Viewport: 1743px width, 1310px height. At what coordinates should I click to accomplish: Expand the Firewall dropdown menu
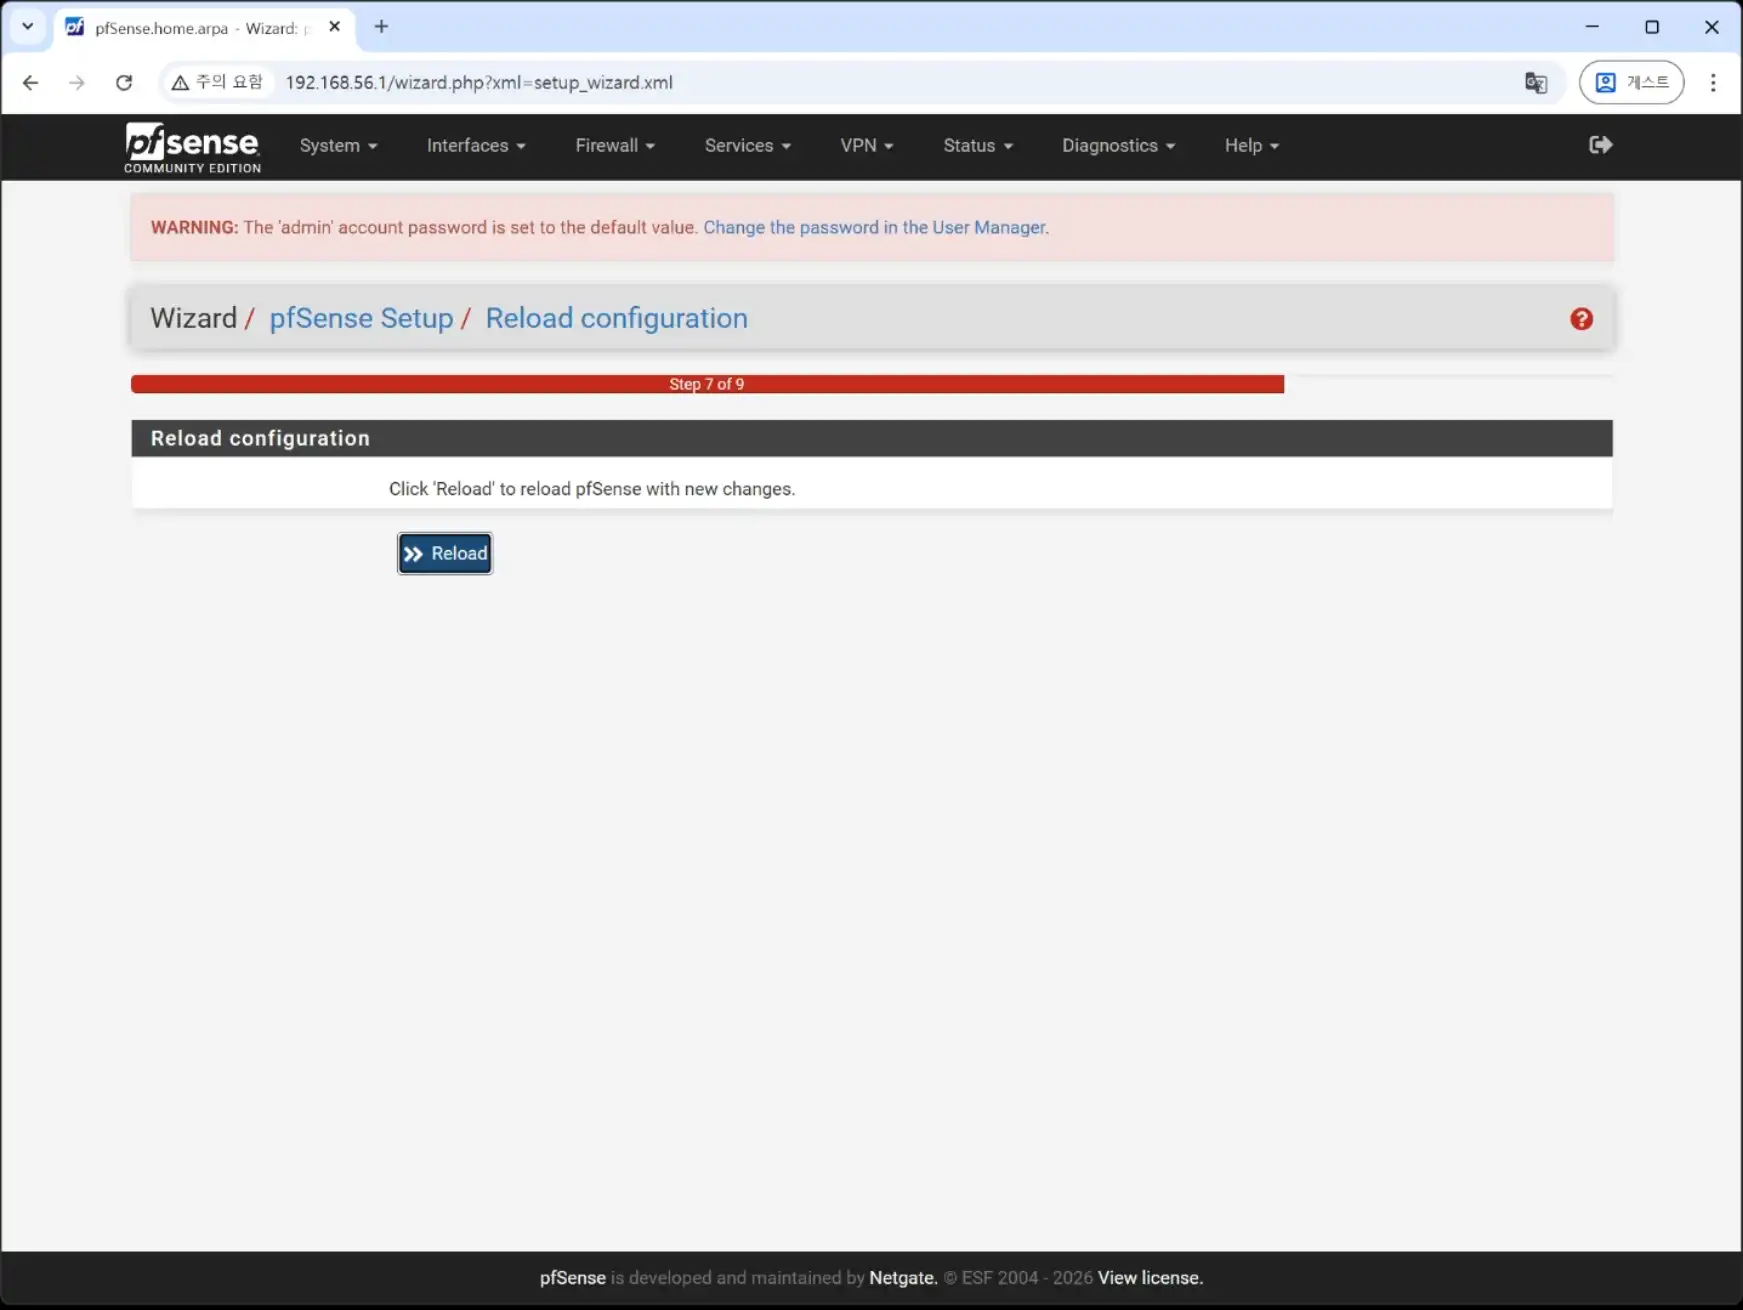point(615,146)
